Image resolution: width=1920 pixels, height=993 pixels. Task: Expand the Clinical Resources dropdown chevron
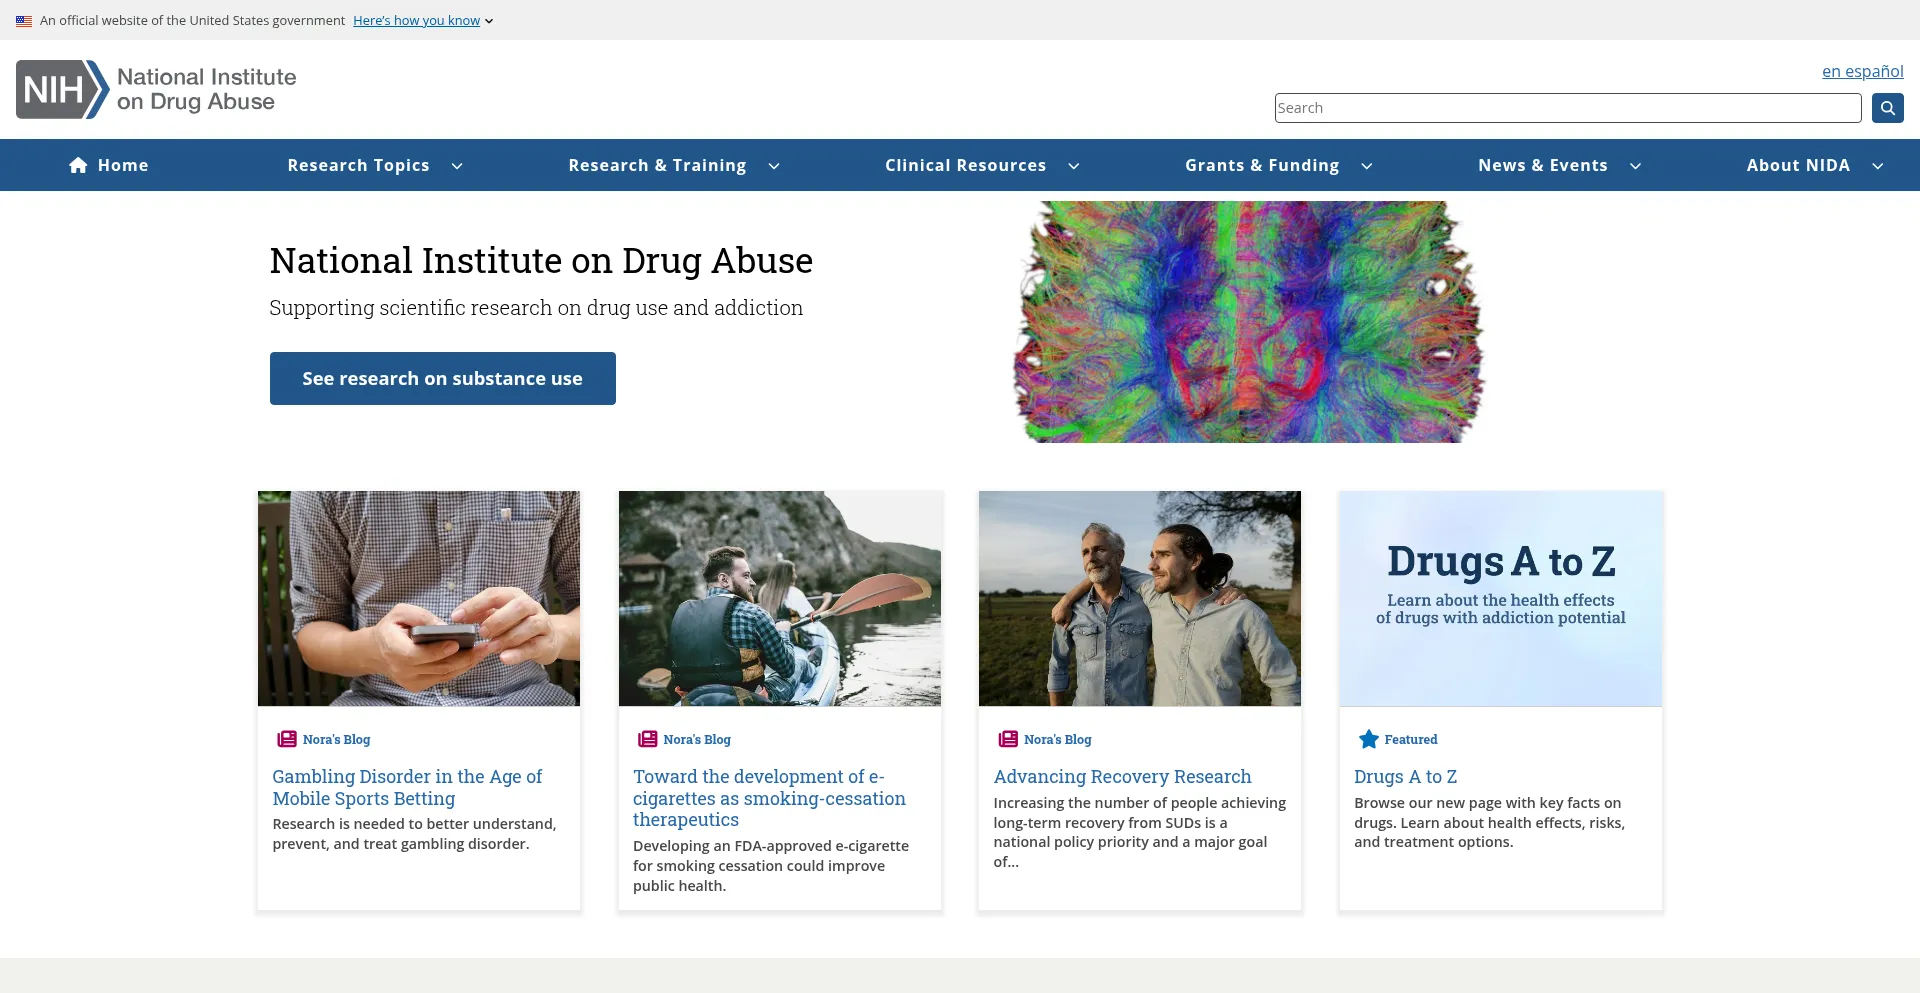1074,166
